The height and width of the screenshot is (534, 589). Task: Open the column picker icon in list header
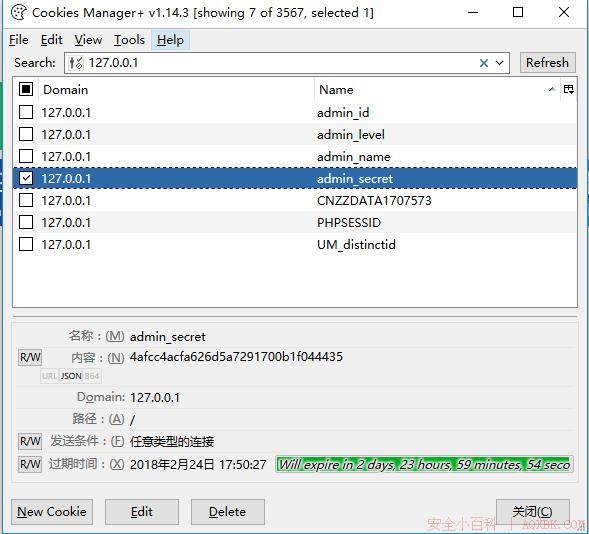click(569, 89)
